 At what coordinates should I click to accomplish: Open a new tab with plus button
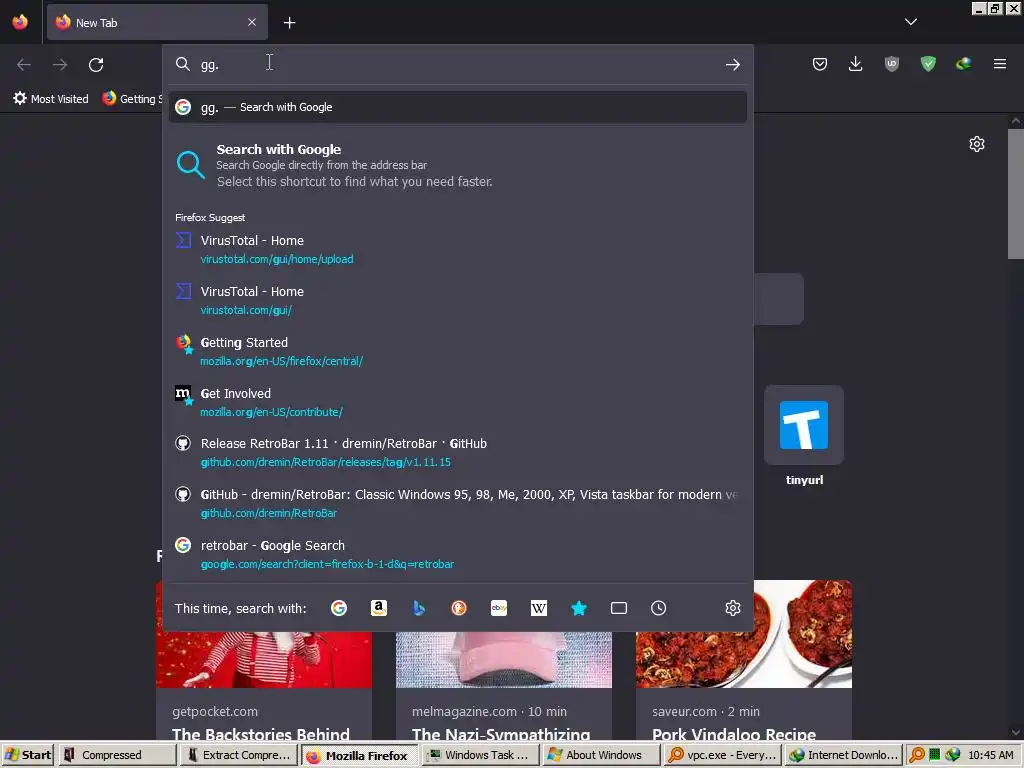(289, 23)
